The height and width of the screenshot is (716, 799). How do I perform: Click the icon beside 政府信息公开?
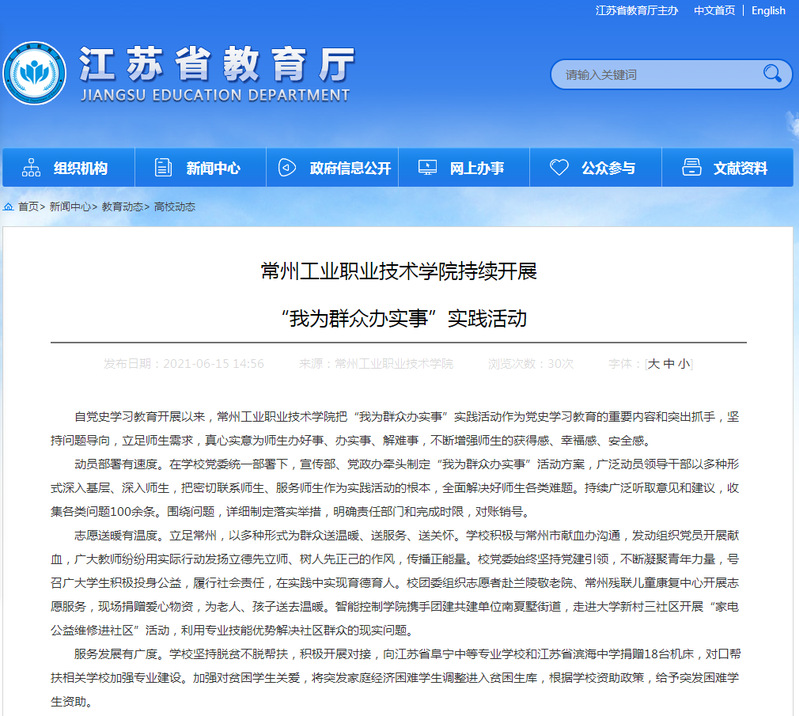(x=287, y=168)
